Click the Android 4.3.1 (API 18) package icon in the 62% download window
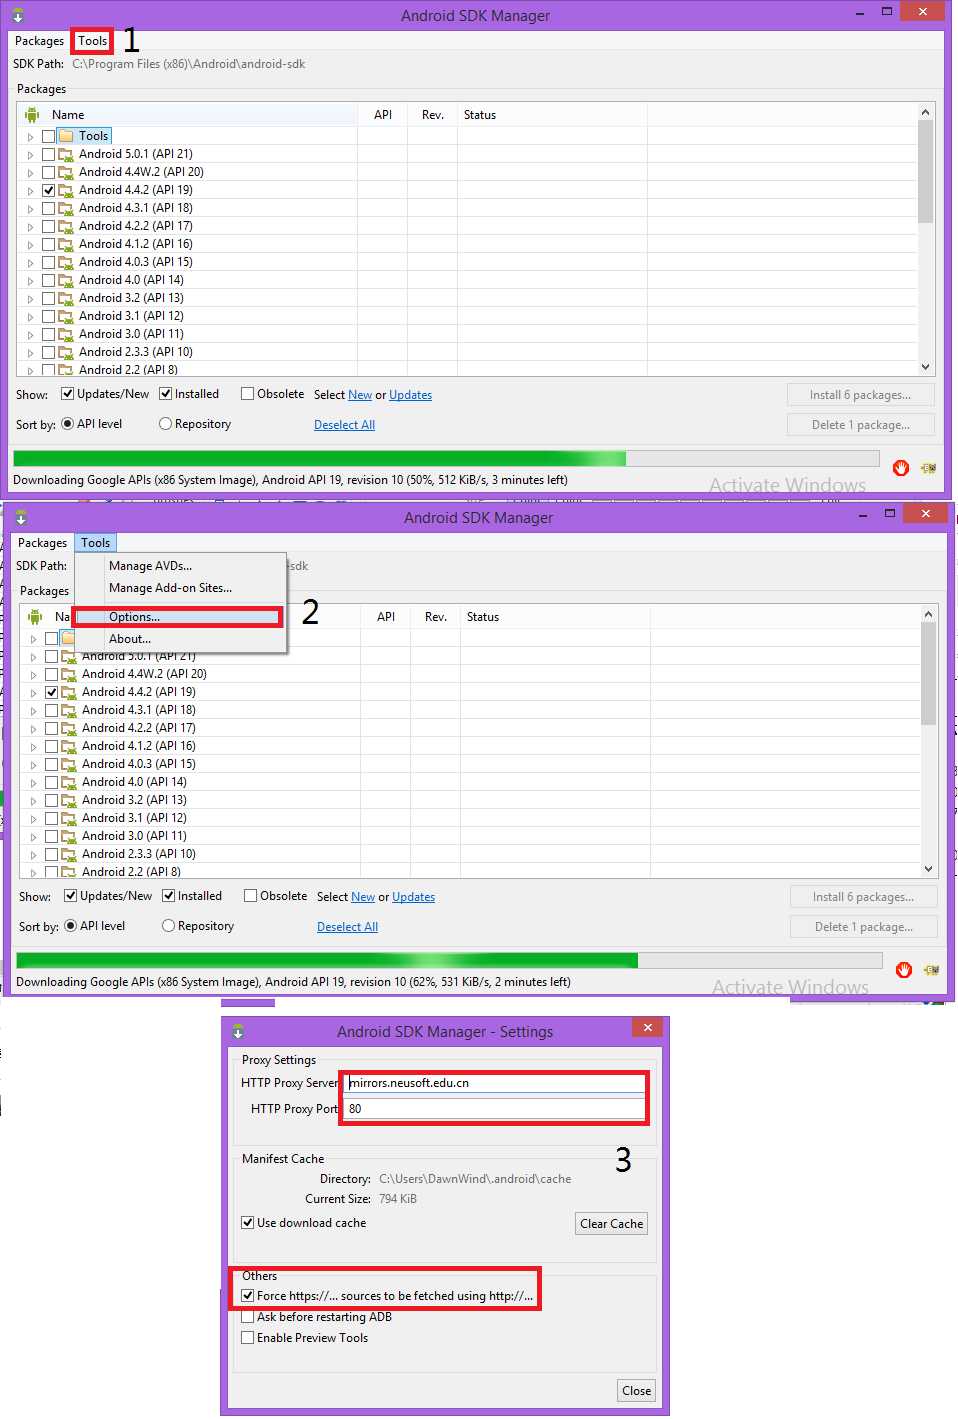 (x=70, y=710)
